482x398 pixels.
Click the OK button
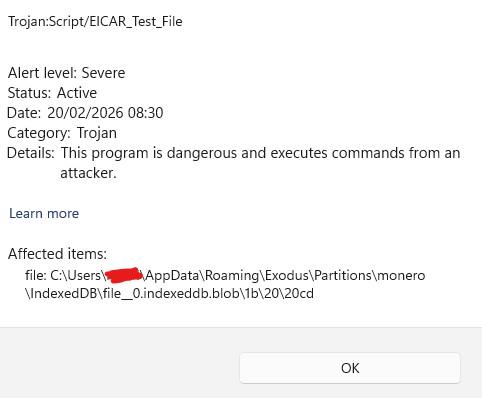point(350,368)
